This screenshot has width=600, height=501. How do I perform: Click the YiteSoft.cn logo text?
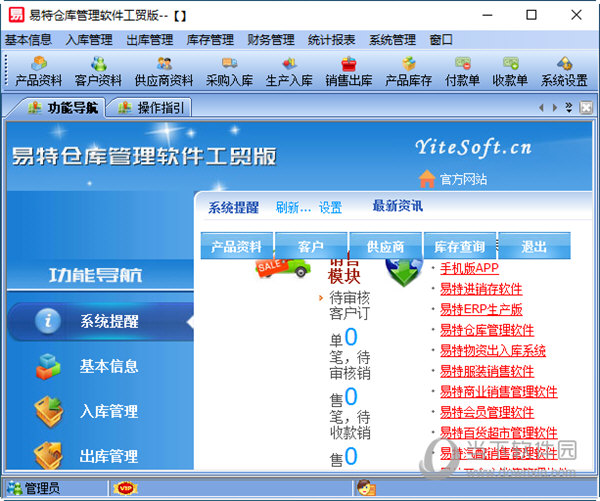click(474, 148)
